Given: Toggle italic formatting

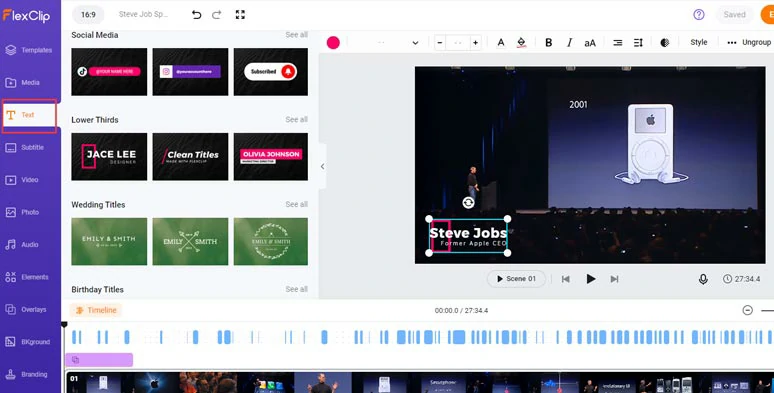Looking at the screenshot, I should coord(569,43).
